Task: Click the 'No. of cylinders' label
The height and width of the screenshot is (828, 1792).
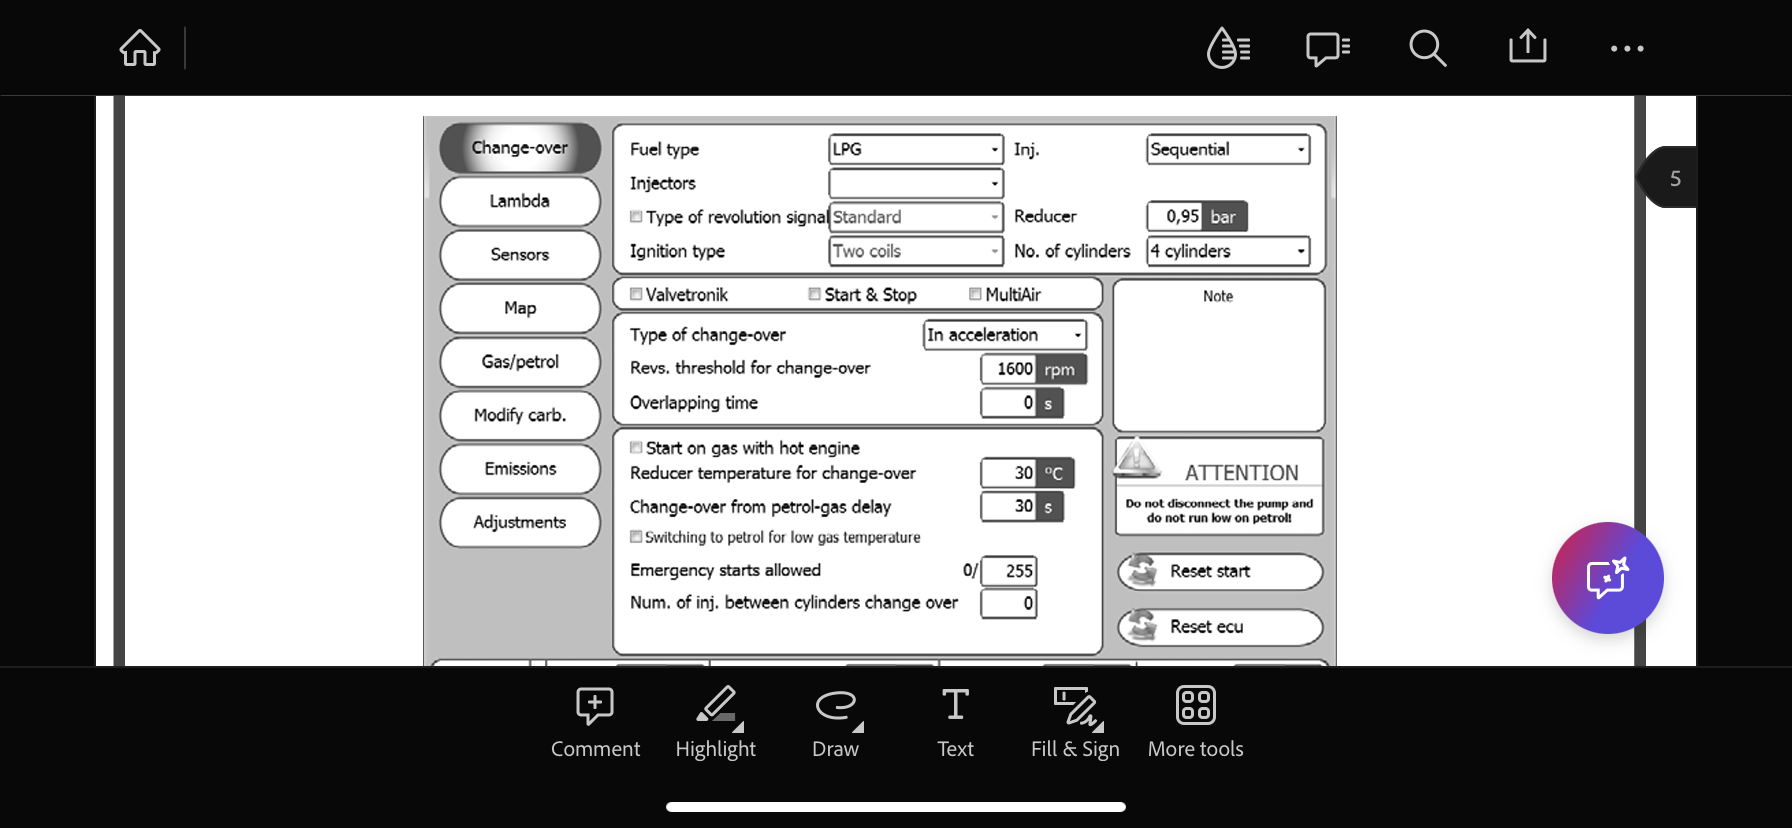Action: tap(1072, 251)
